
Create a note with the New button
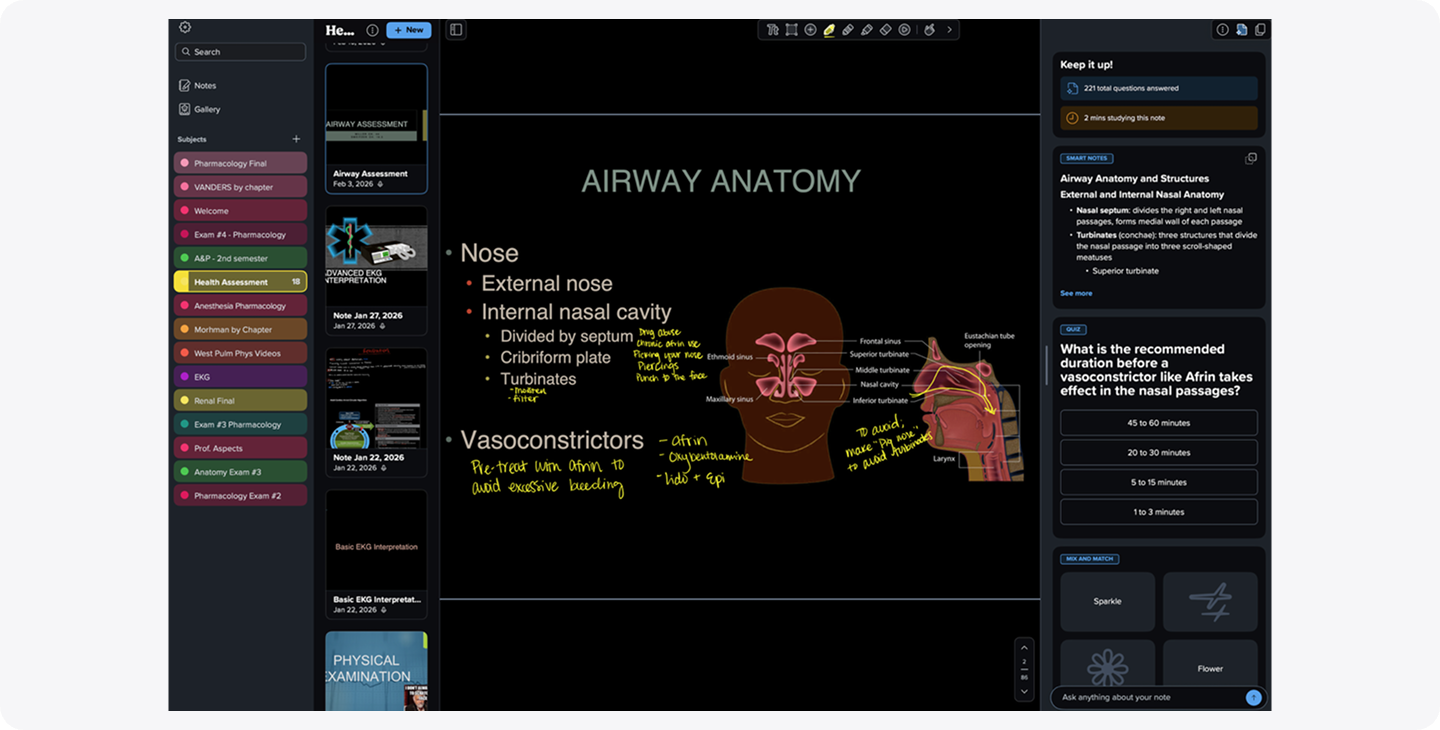(408, 30)
